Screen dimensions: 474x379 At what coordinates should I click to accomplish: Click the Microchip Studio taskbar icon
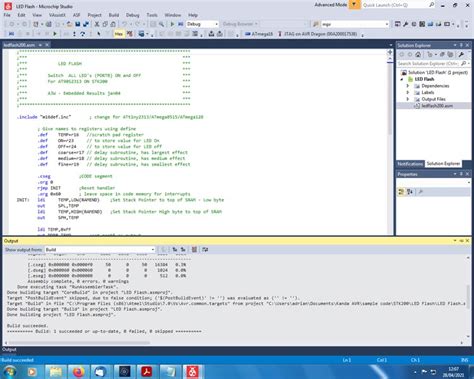point(193,372)
